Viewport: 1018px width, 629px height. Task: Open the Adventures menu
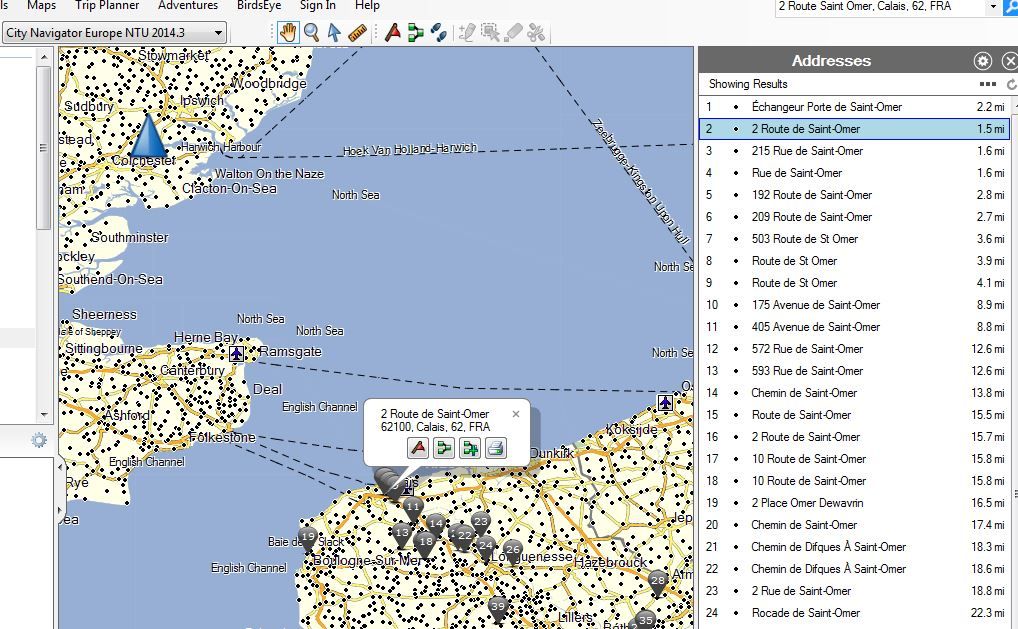click(188, 6)
